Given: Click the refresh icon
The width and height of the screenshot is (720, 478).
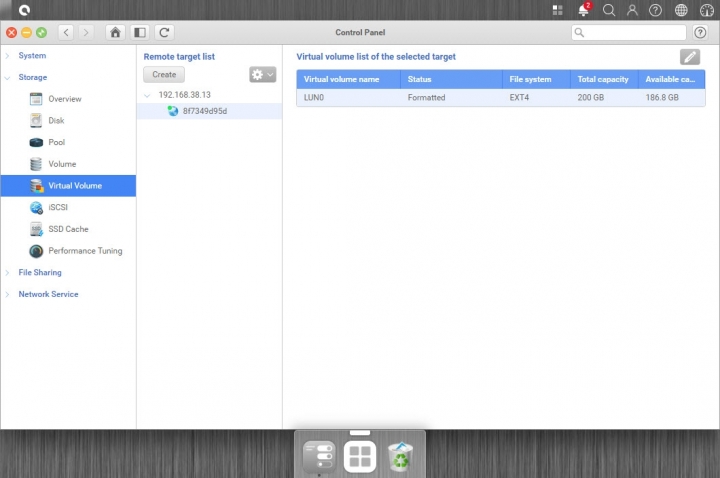Looking at the screenshot, I should (164, 32).
